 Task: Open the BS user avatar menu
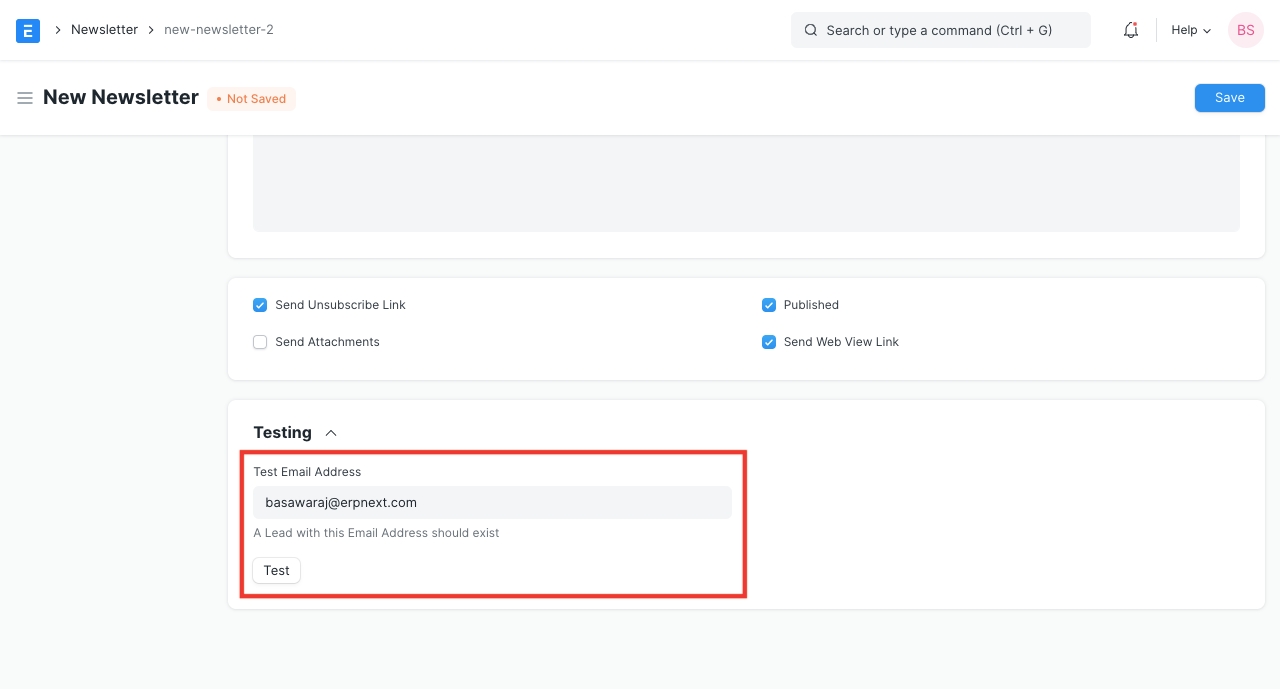click(1245, 30)
